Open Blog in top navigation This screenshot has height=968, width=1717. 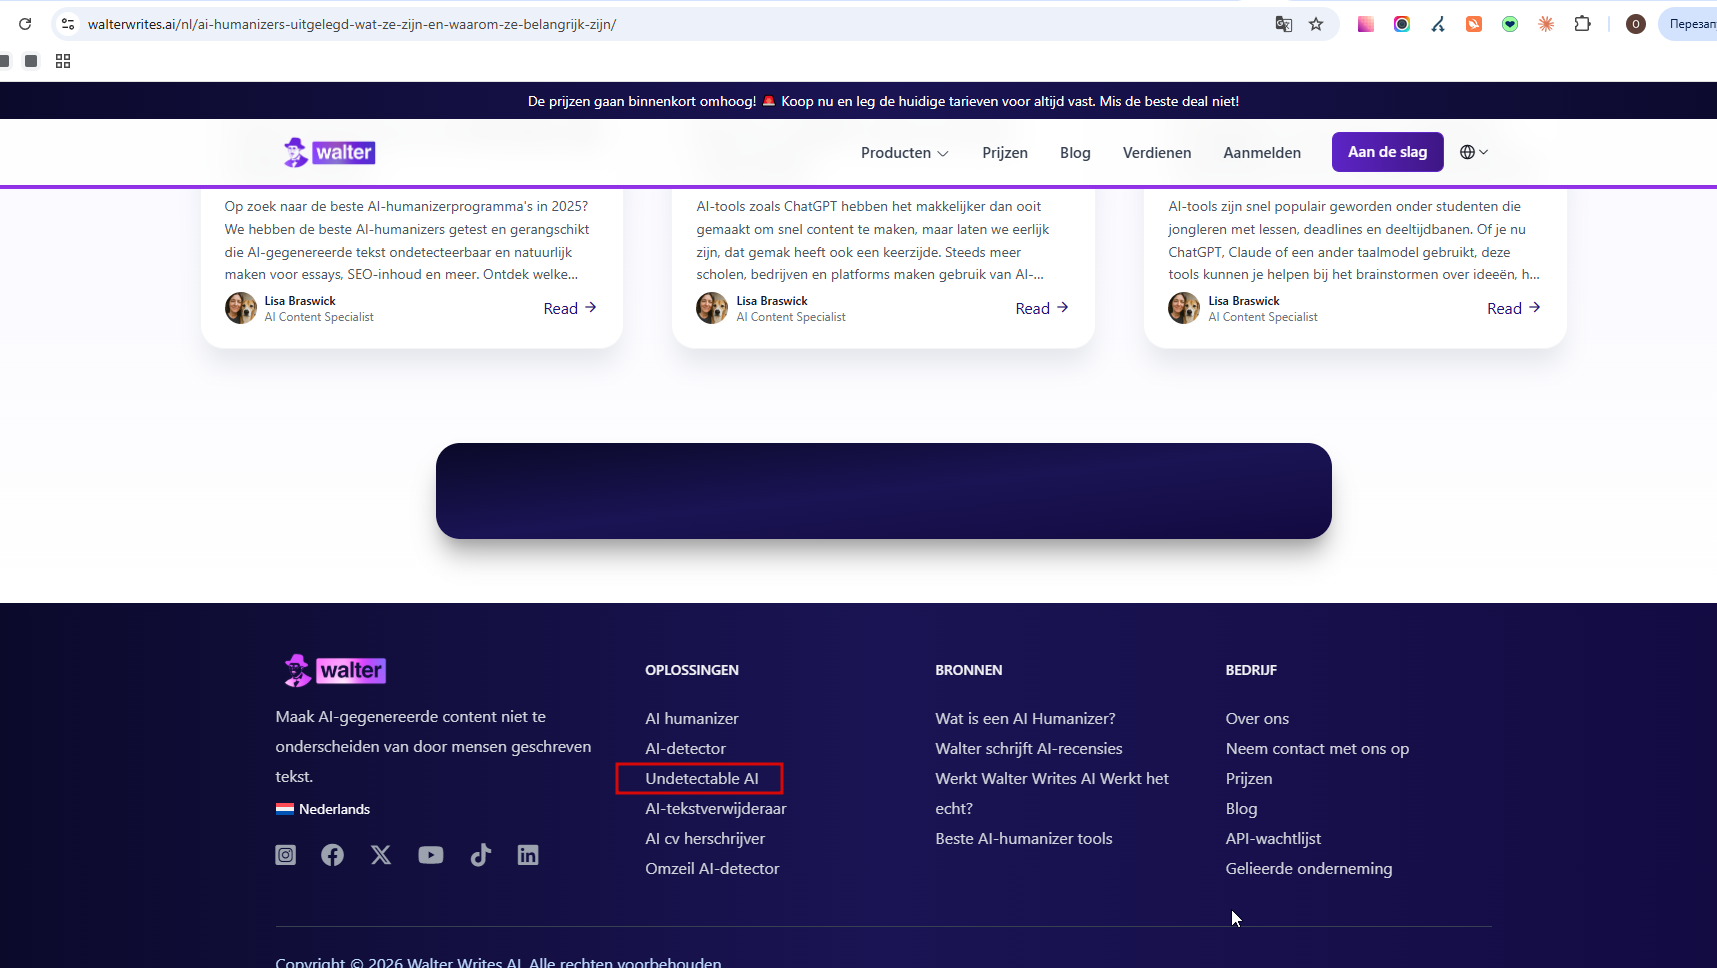(1075, 153)
